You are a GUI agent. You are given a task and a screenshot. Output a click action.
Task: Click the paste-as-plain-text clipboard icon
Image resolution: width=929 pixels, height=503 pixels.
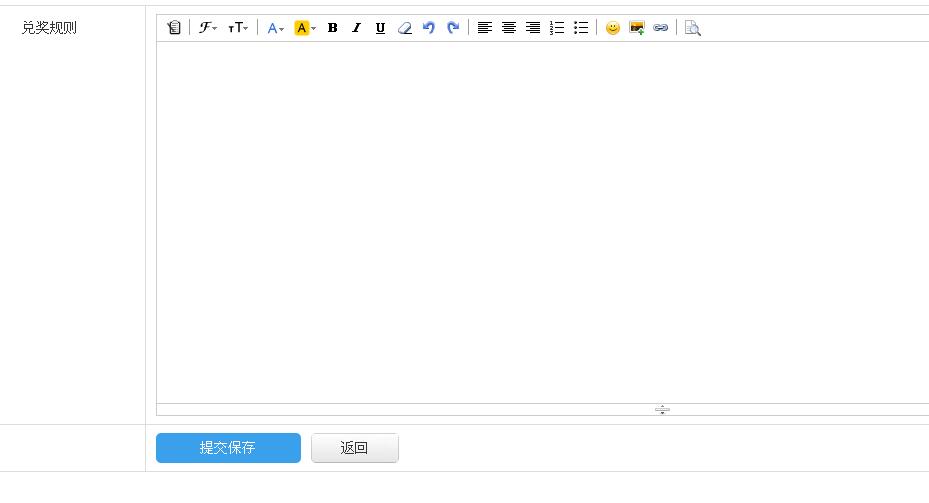click(x=174, y=28)
